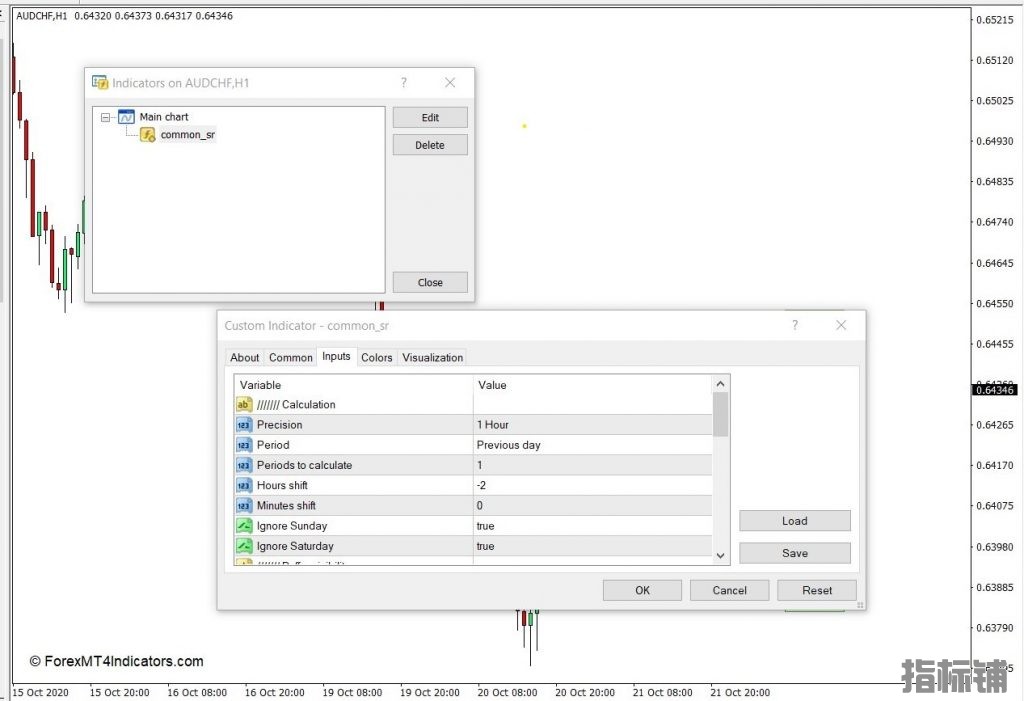Screen dimensions: 1024x701
Task: Click the inputs list scrollbar thumb
Action: pos(720,414)
